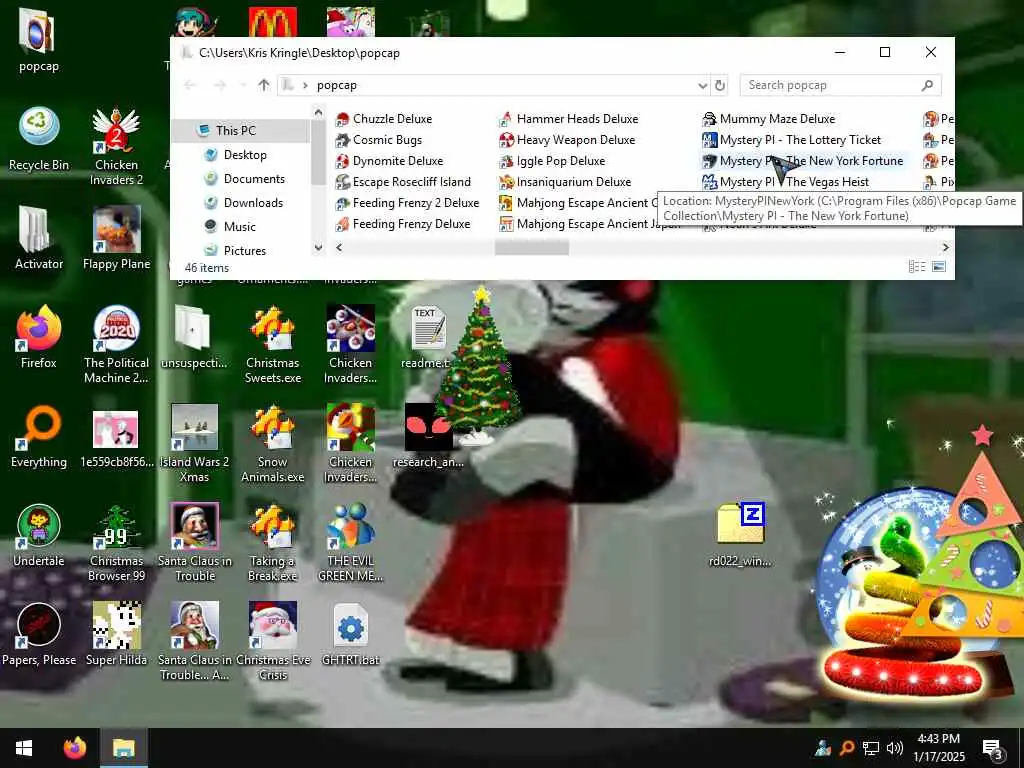Open the Recycle Bin icon
The width and height of the screenshot is (1024, 768).
(x=39, y=139)
